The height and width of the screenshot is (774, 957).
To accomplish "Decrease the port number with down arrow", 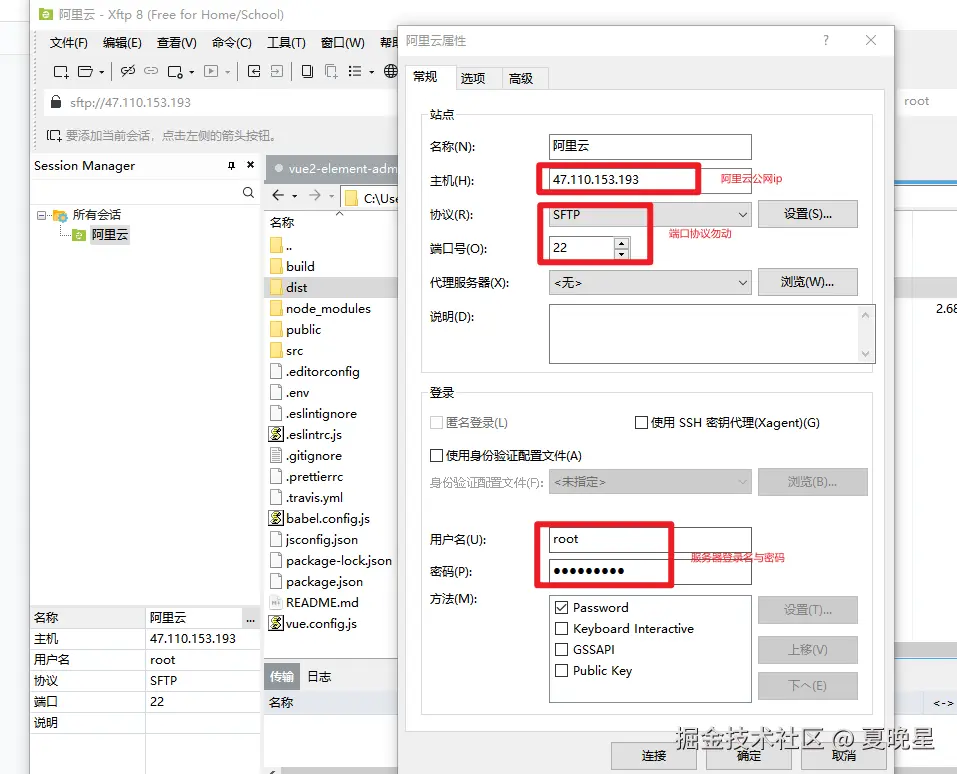I will [x=621, y=253].
